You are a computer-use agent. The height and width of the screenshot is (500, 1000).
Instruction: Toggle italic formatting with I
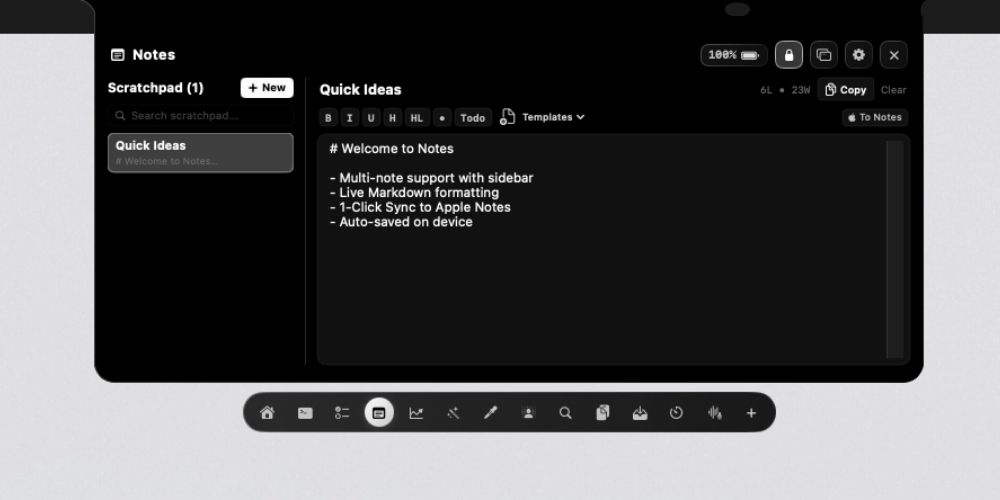[349, 118]
